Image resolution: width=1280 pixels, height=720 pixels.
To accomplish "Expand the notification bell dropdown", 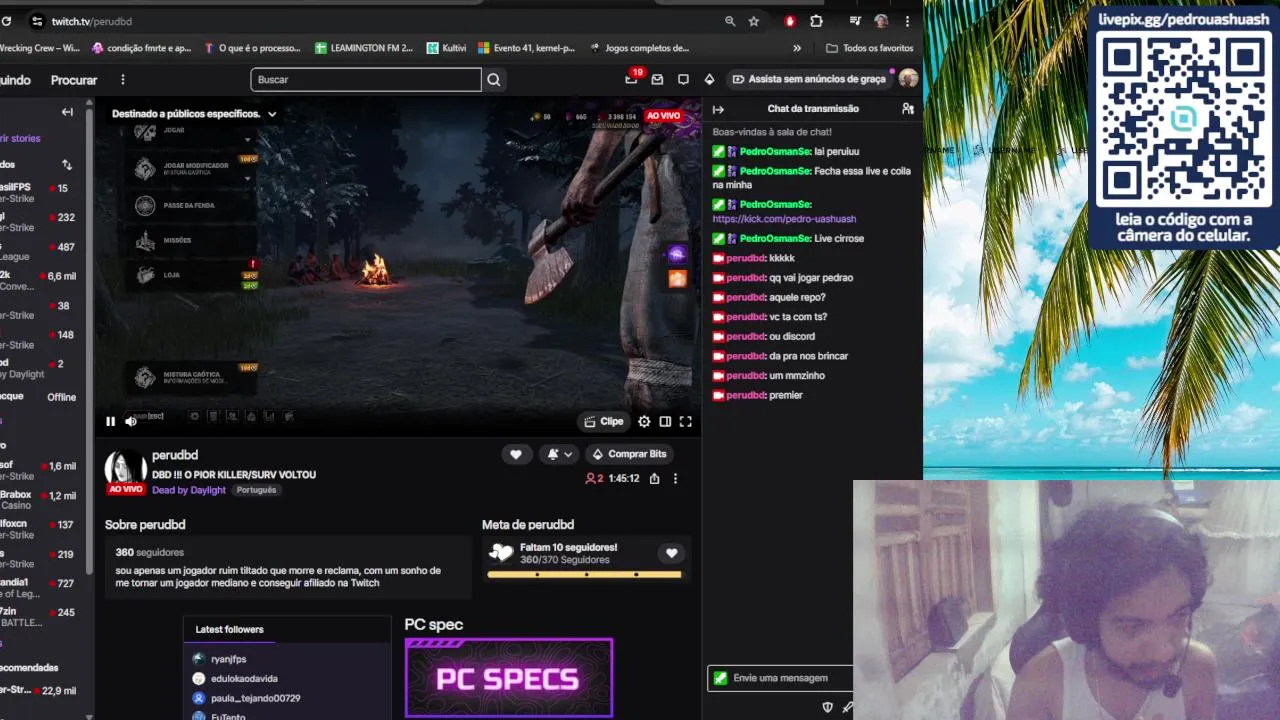I will pos(559,454).
